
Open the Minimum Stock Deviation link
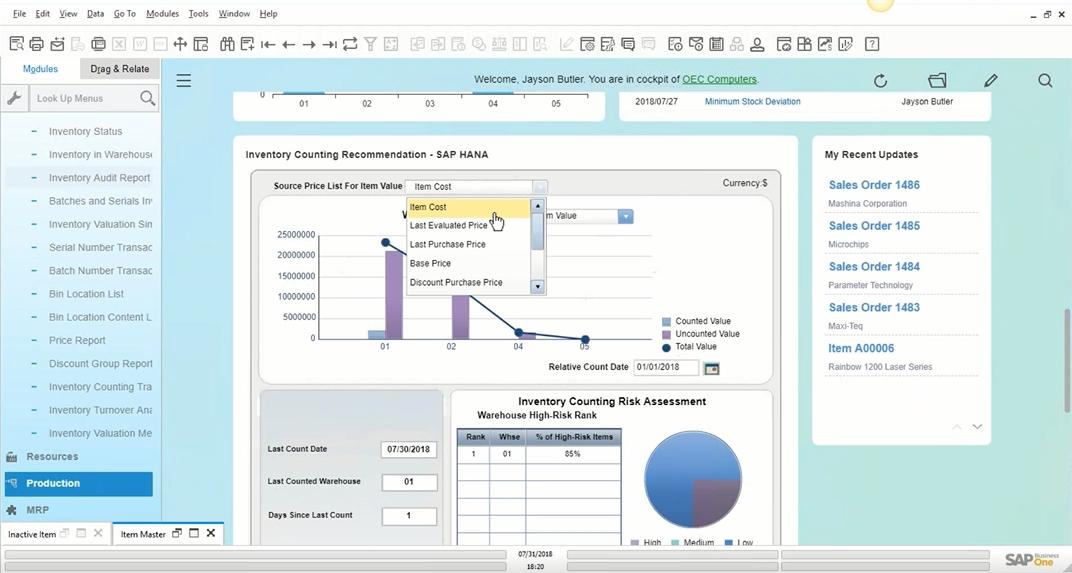[752, 101]
